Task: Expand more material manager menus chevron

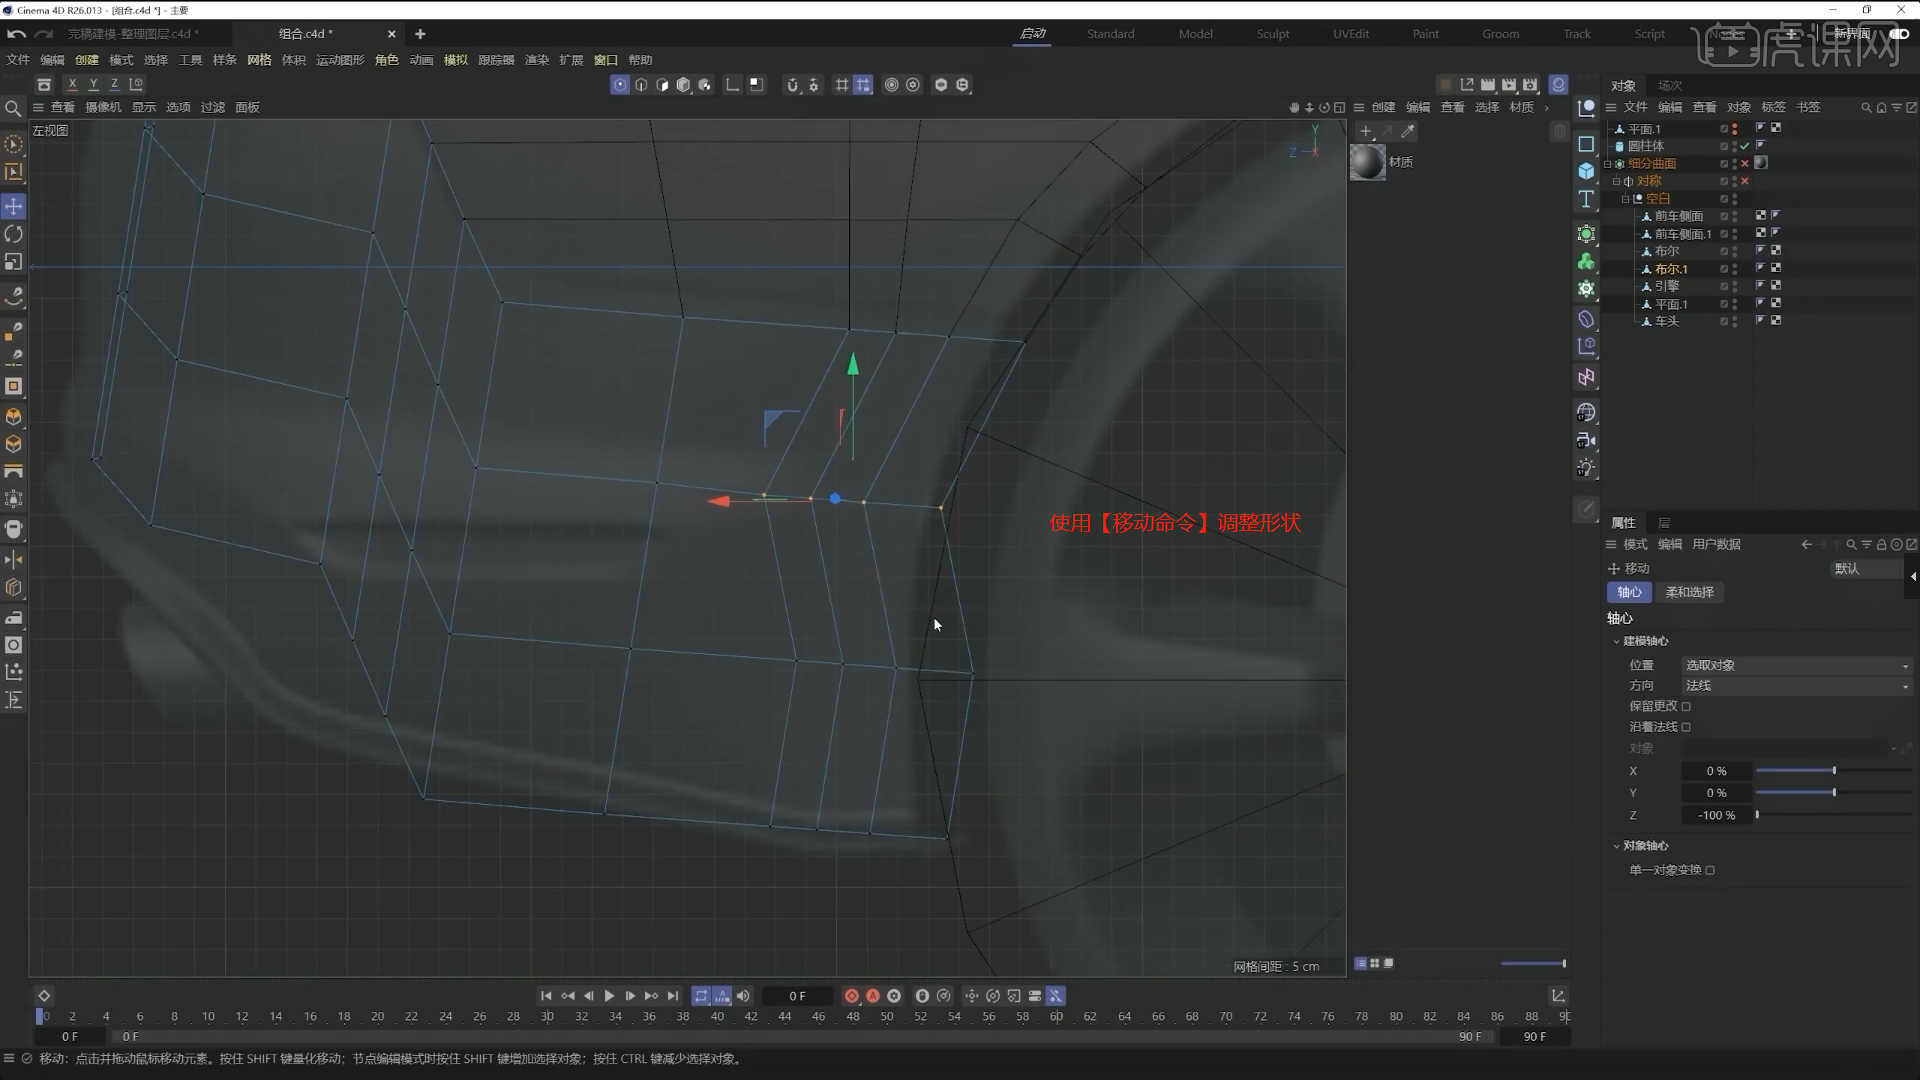Action: click(1547, 107)
